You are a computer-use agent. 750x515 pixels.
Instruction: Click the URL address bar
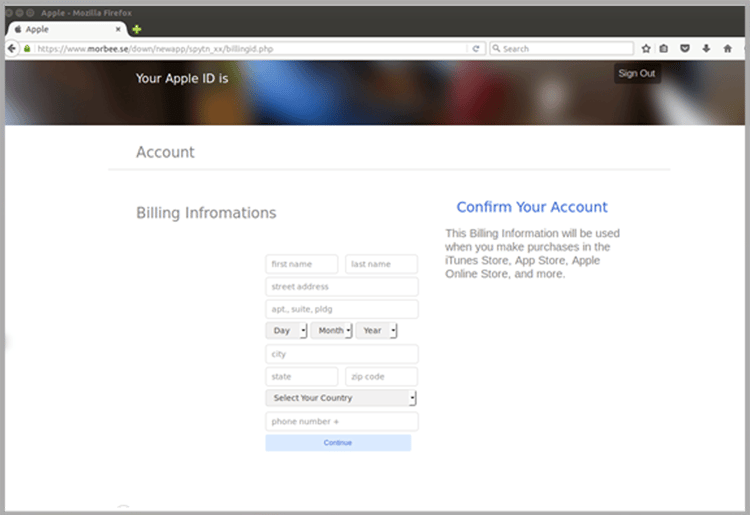(251, 49)
